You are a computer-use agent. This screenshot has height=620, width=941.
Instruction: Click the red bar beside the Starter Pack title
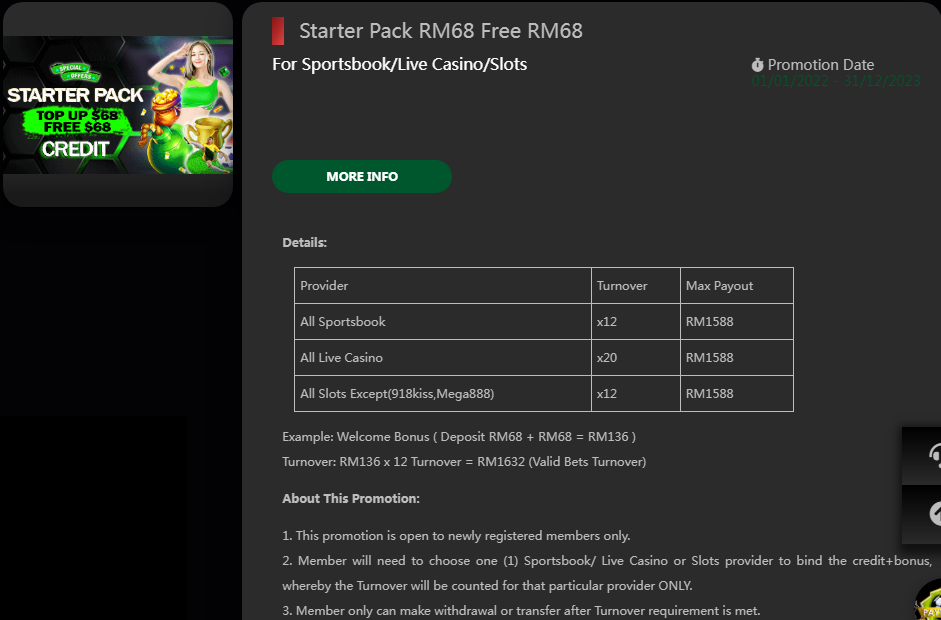point(278,31)
